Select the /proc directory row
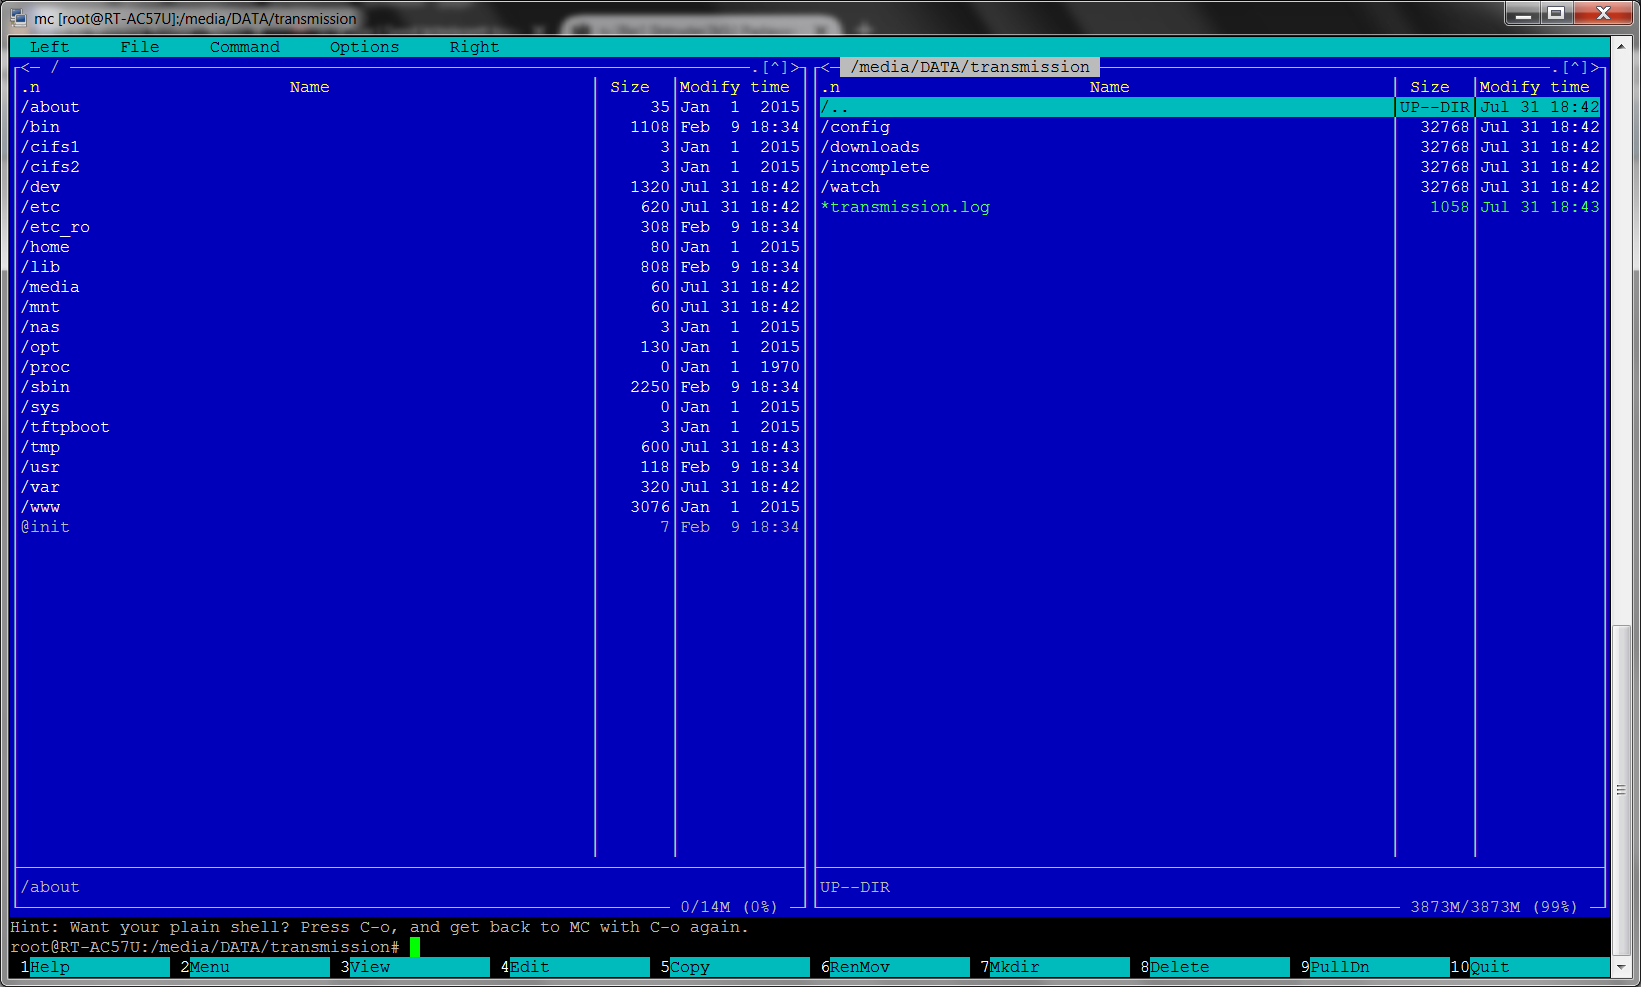This screenshot has width=1641, height=987. pyautogui.click(x=410, y=367)
